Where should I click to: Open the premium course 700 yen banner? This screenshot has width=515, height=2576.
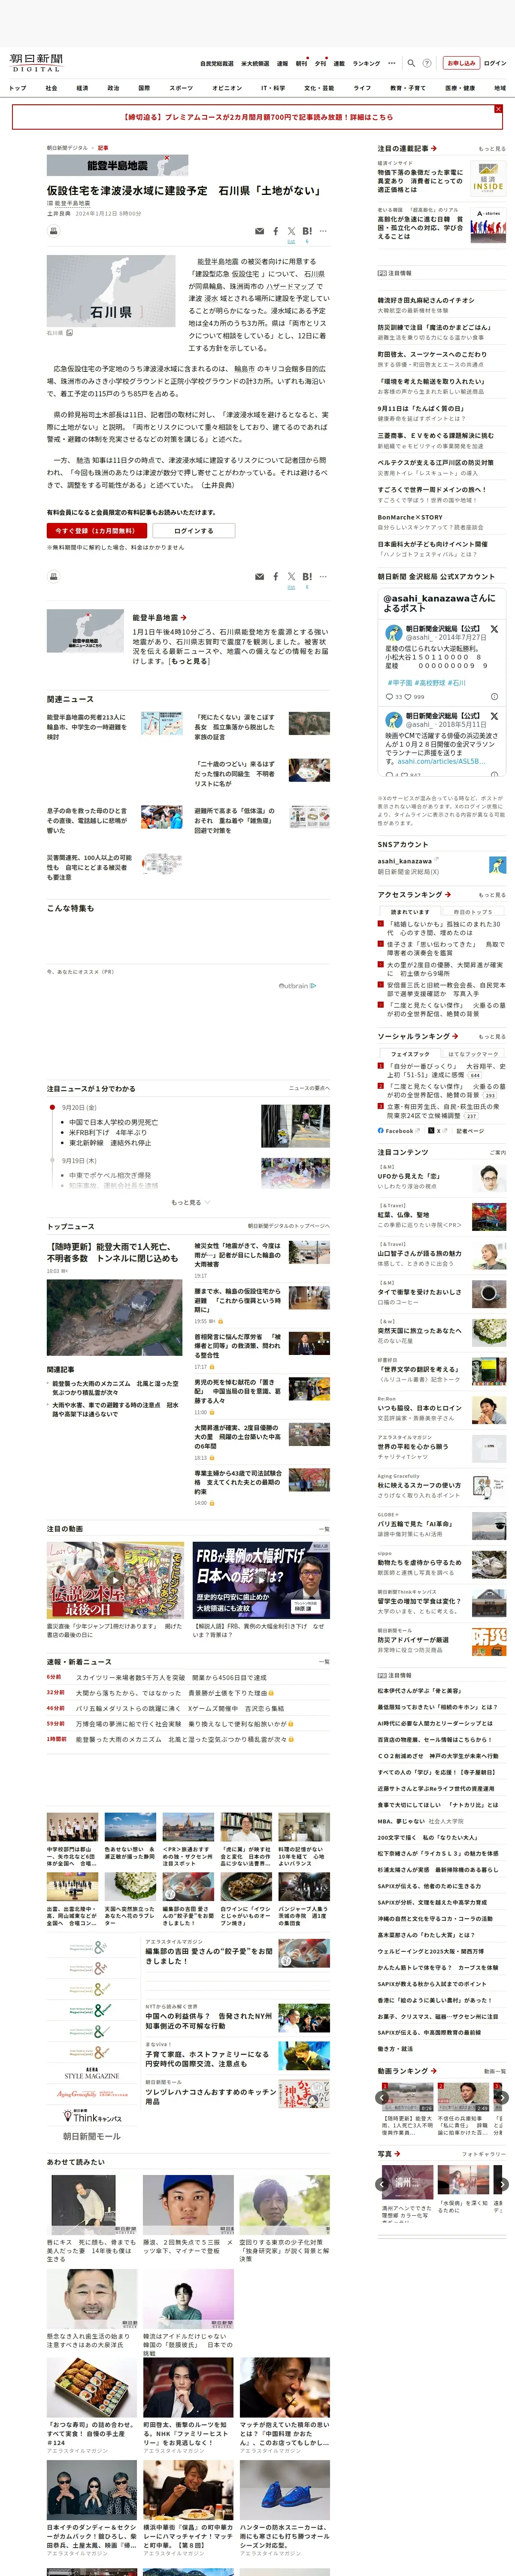coord(258,117)
